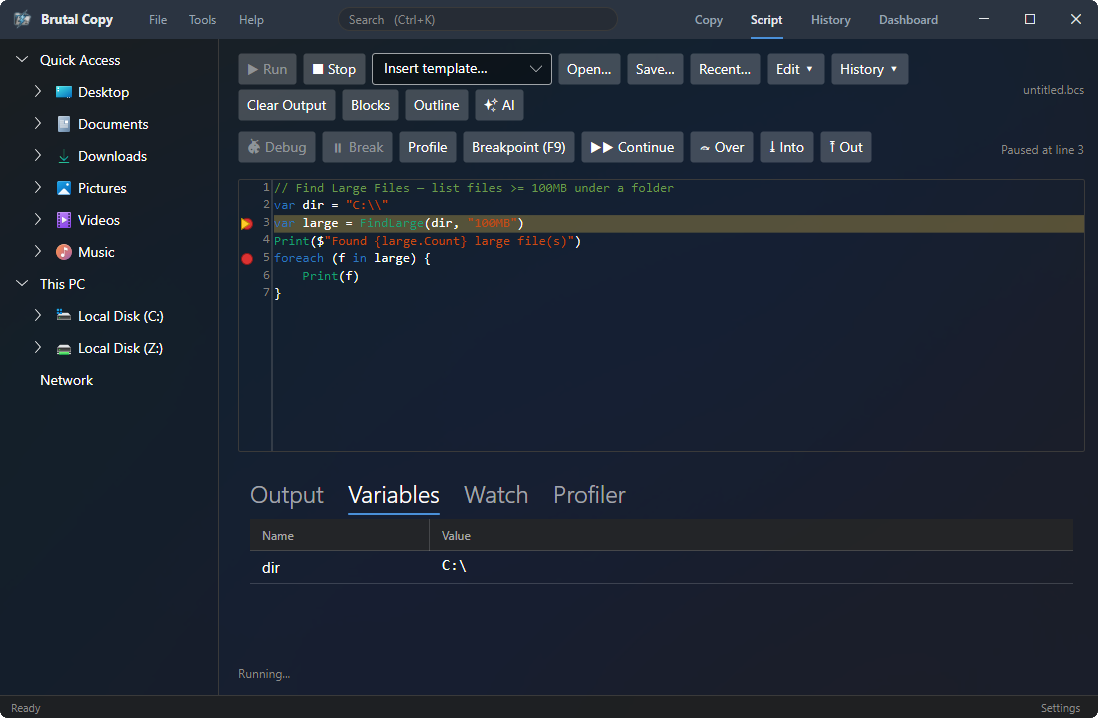Open the Edit dropdown menu
Screen dimensions: 1098x718
pyautogui.click(x=795, y=69)
